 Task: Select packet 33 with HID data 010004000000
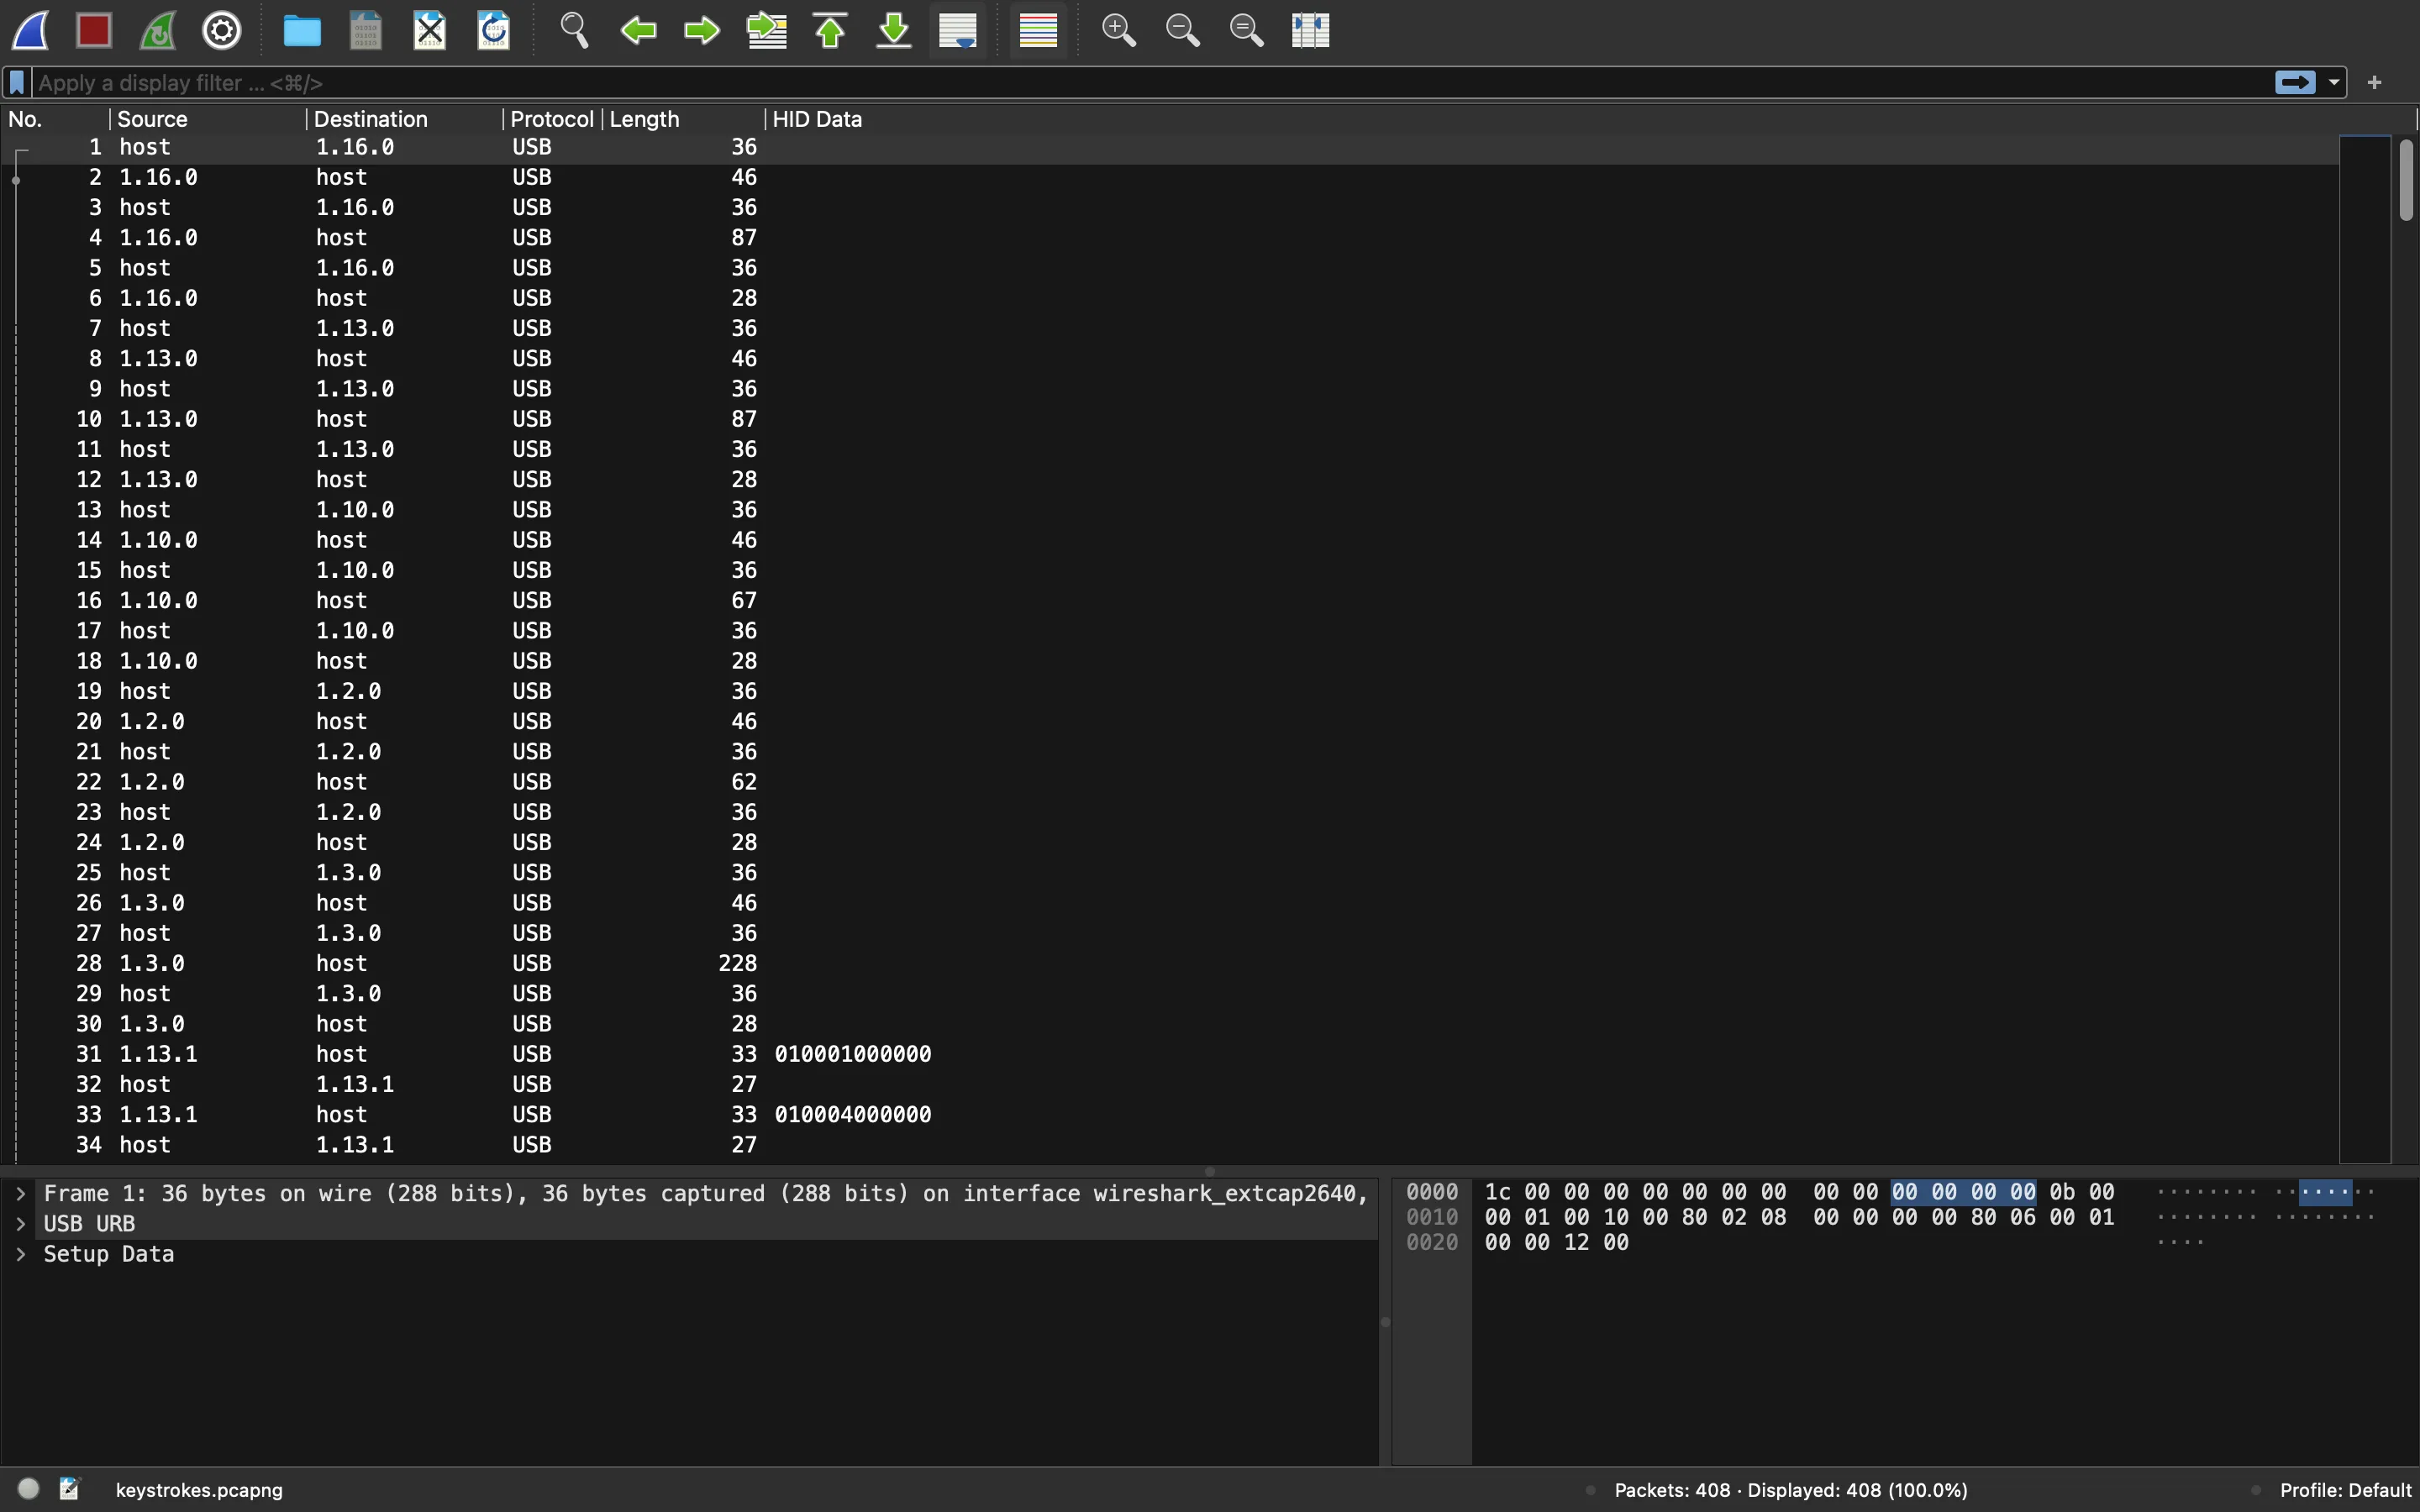click(1170, 1115)
